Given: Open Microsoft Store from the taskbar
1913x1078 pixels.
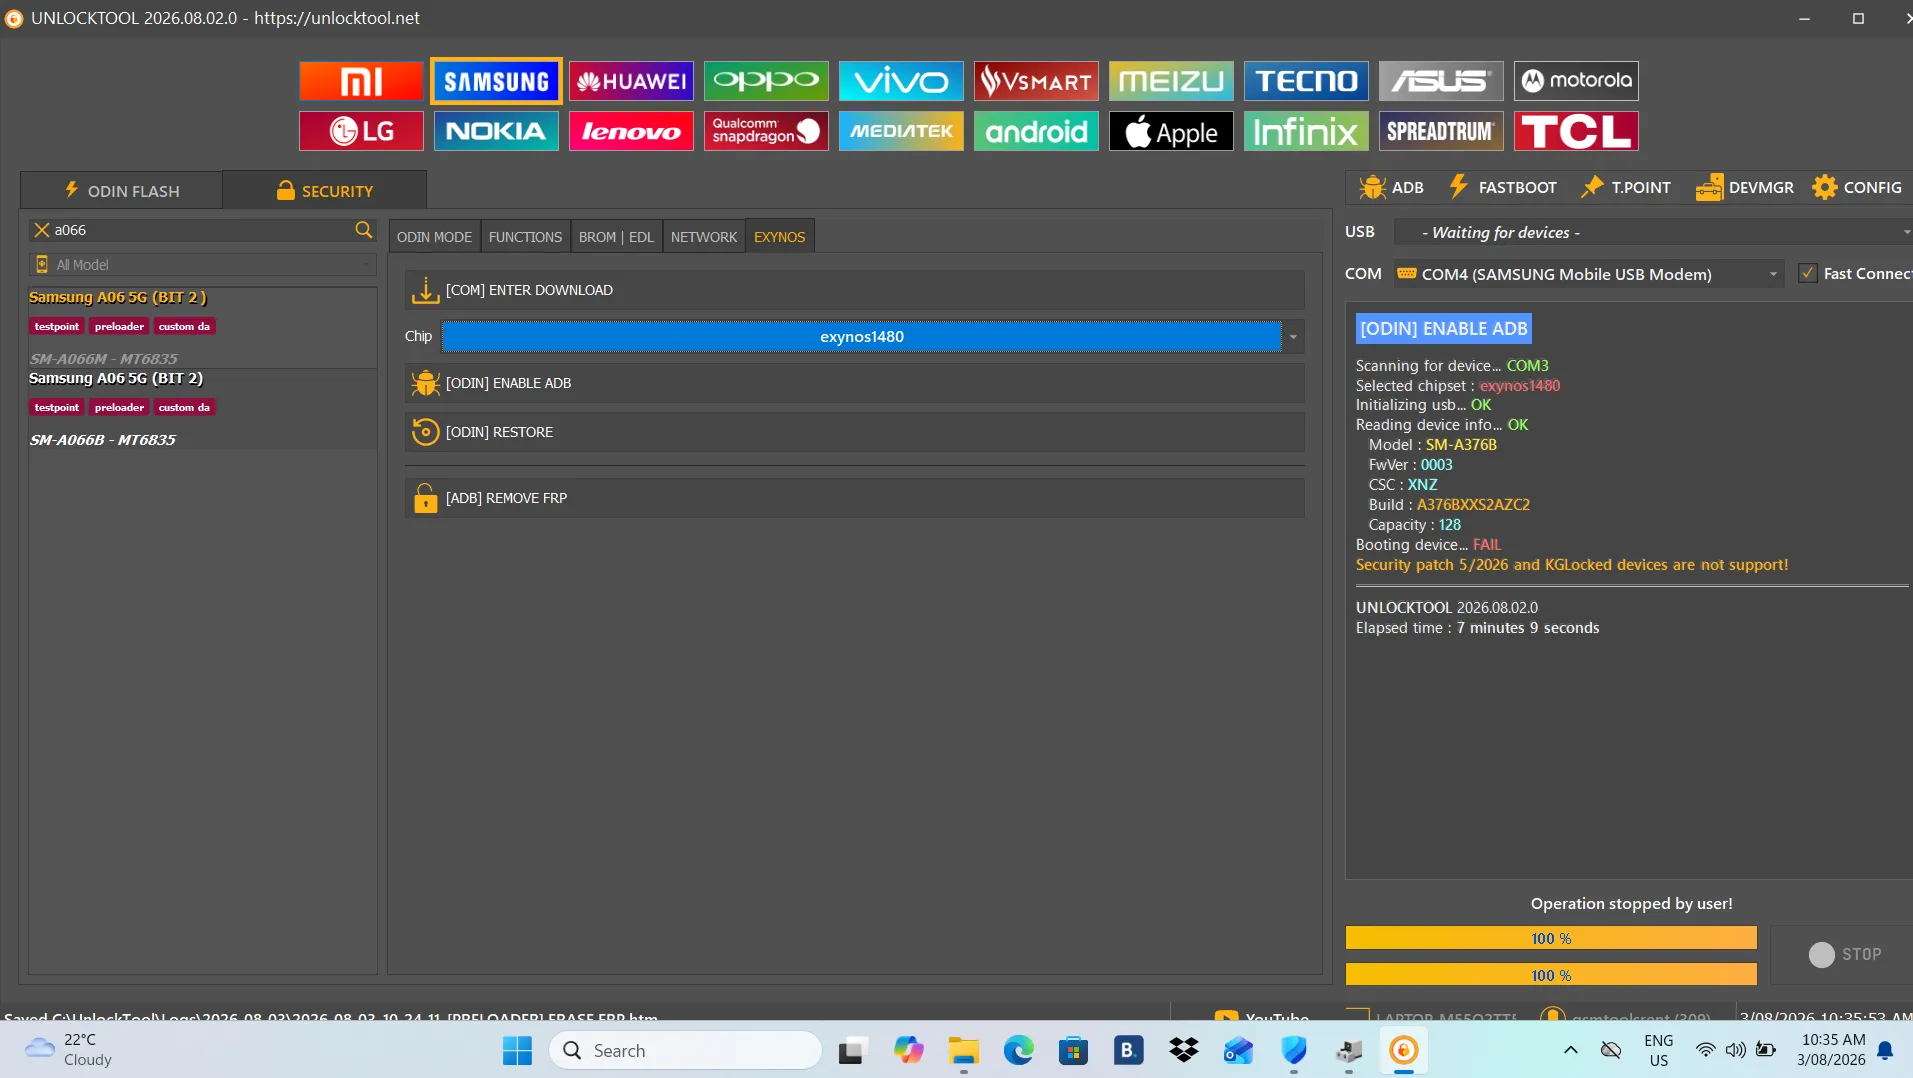Looking at the screenshot, I should 1073,1051.
